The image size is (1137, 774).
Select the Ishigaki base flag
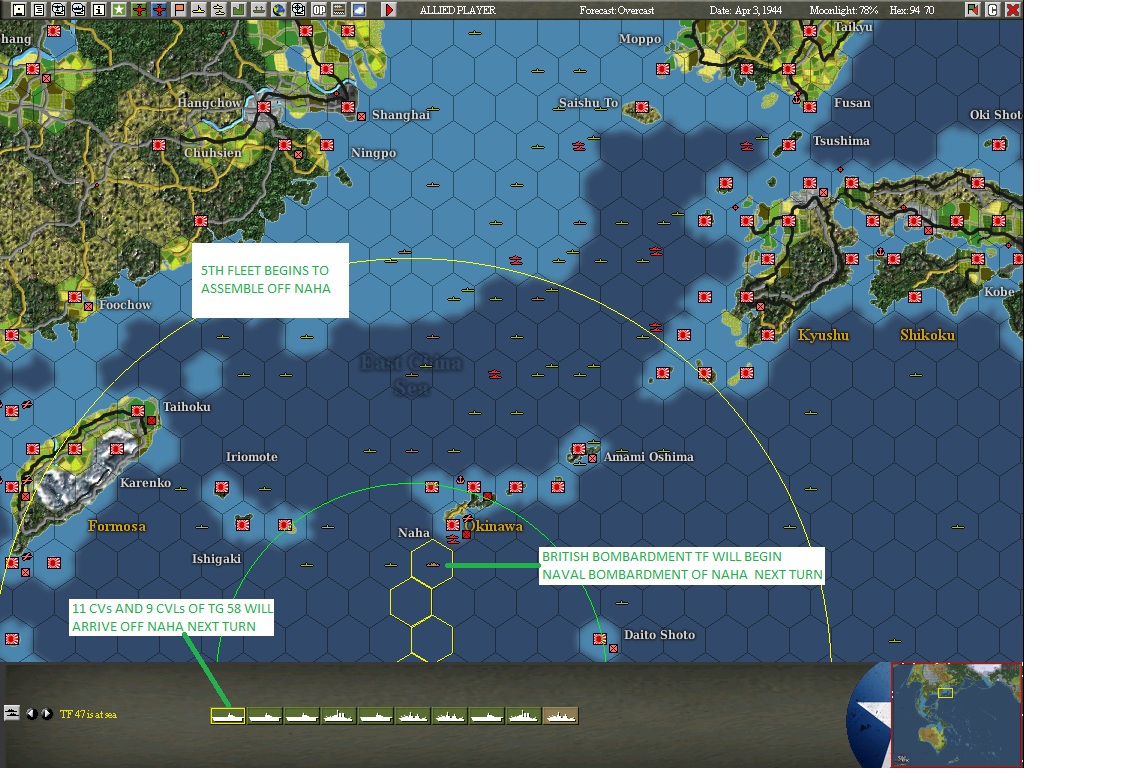pos(243,524)
